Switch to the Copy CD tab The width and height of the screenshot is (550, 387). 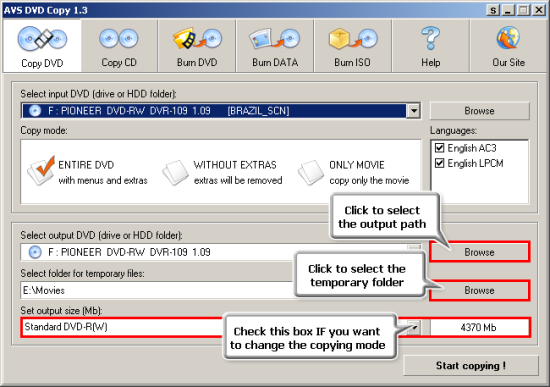click(x=119, y=46)
